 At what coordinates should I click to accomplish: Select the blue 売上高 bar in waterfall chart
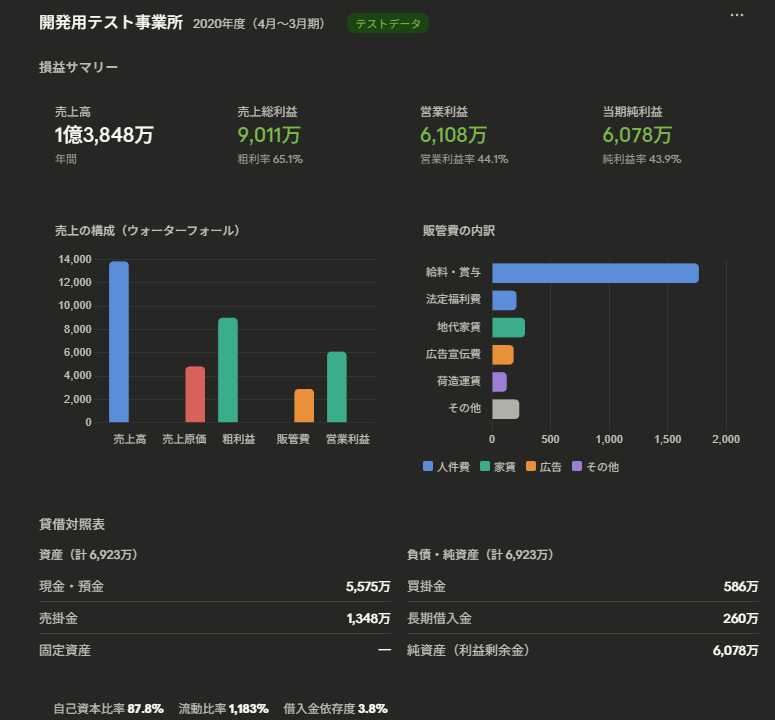[119, 342]
